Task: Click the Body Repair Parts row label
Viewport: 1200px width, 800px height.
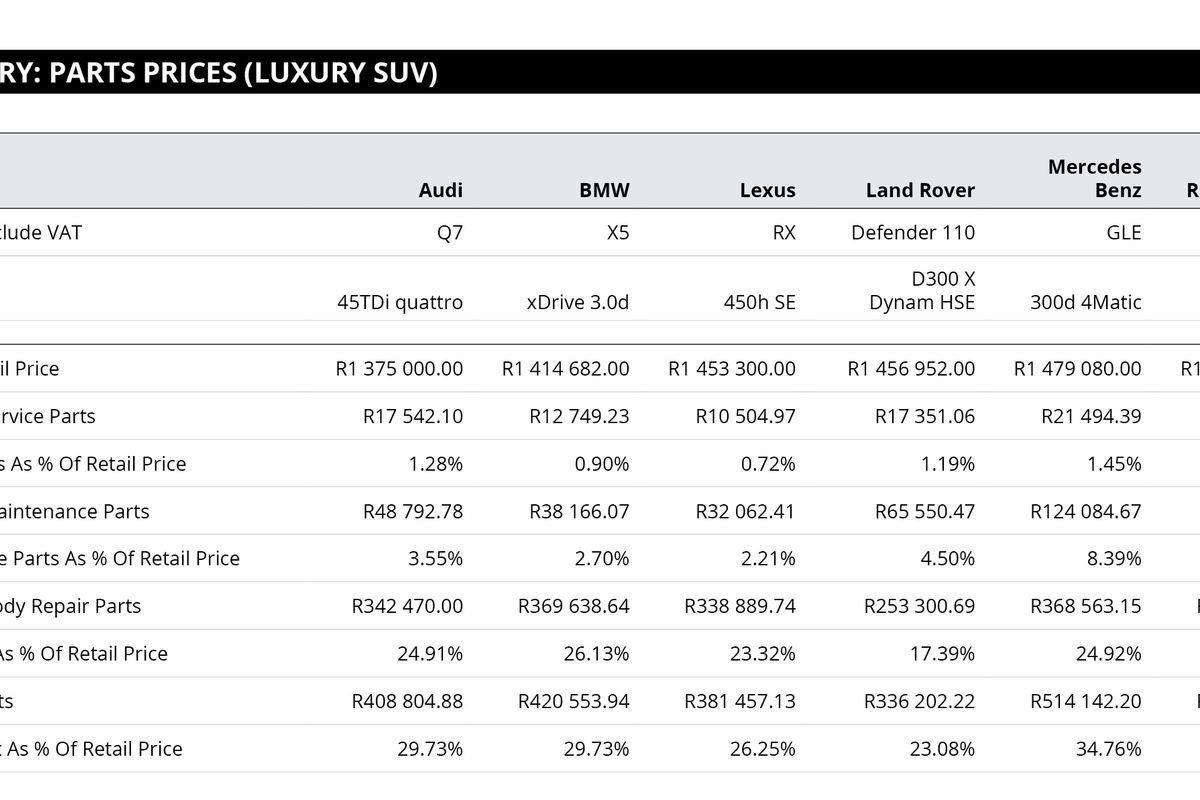Action: point(70,606)
